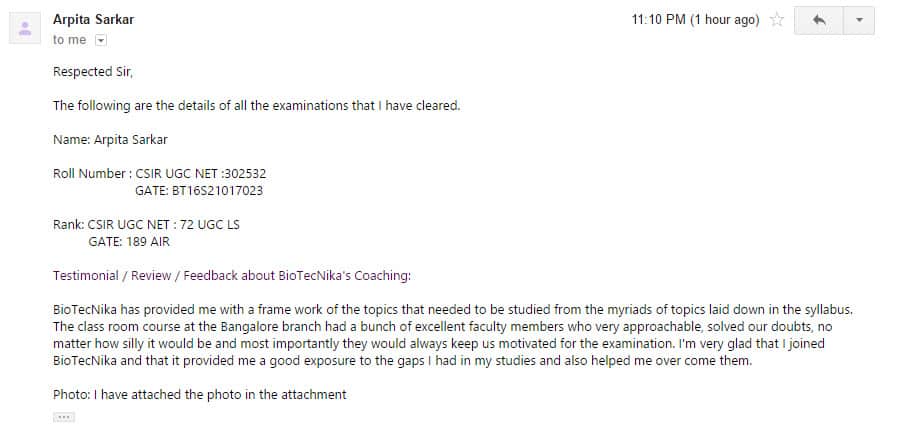Open the More options arrow beside Reply
The height and width of the screenshot is (429, 902).
tap(859, 21)
